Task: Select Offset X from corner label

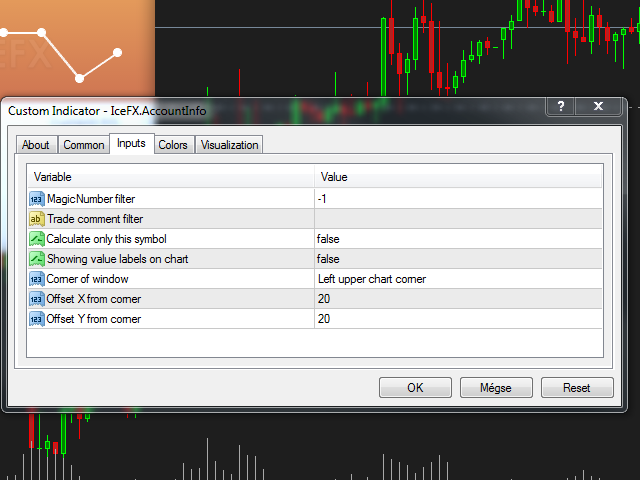Action: tap(94, 299)
